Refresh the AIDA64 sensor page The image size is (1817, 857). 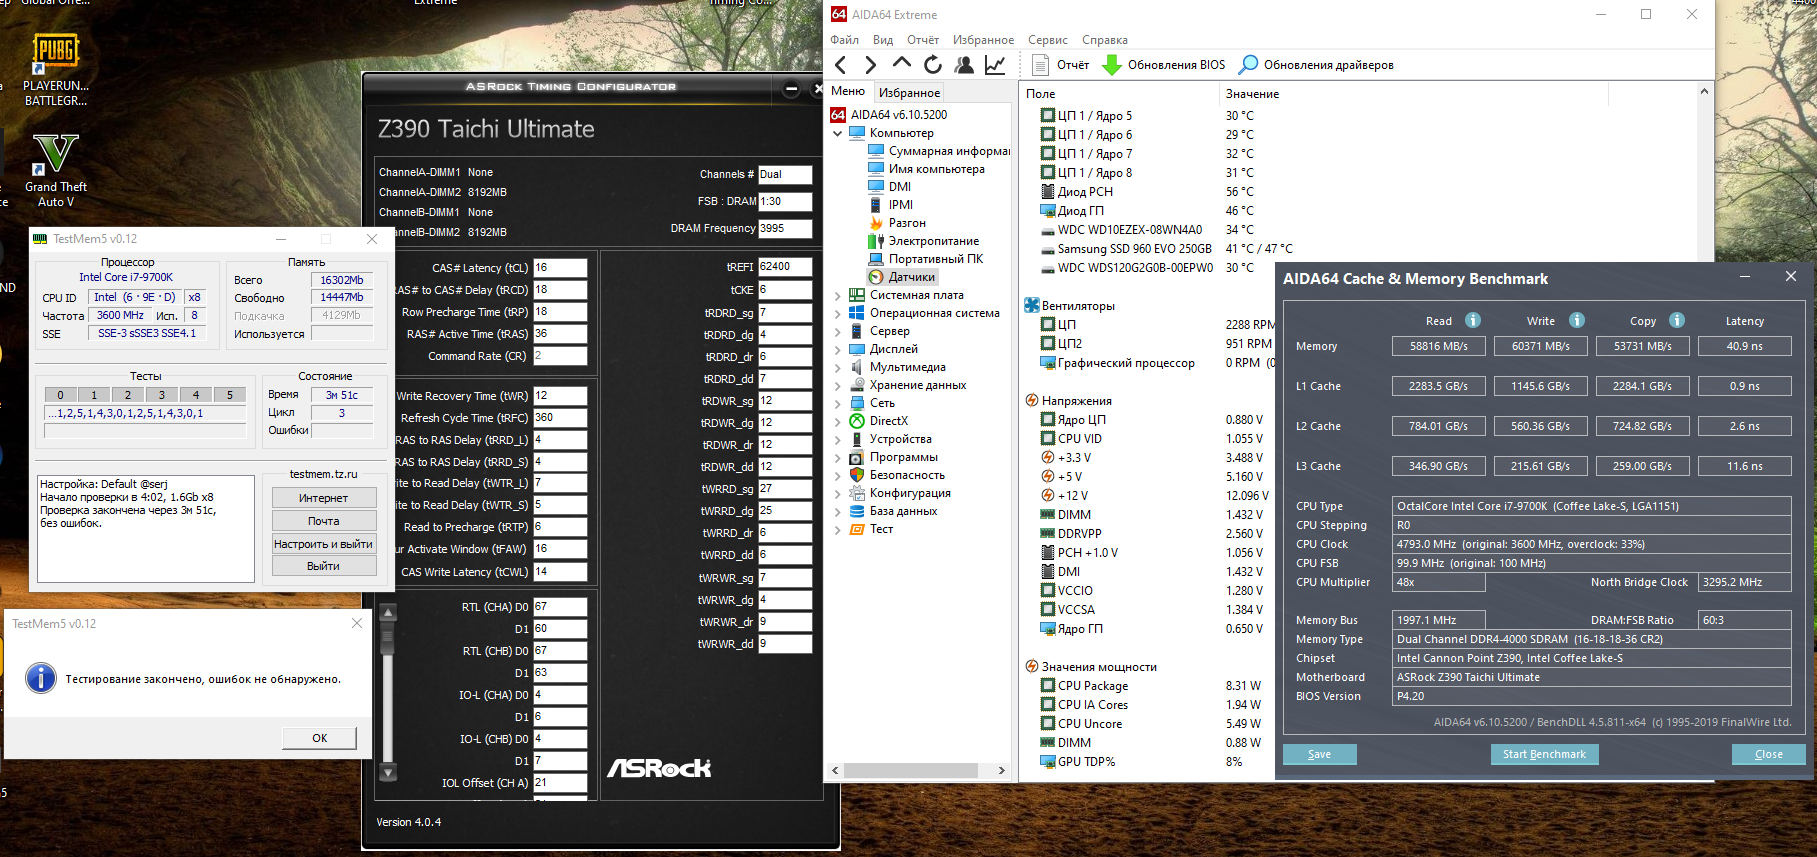pyautogui.click(x=933, y=65)
